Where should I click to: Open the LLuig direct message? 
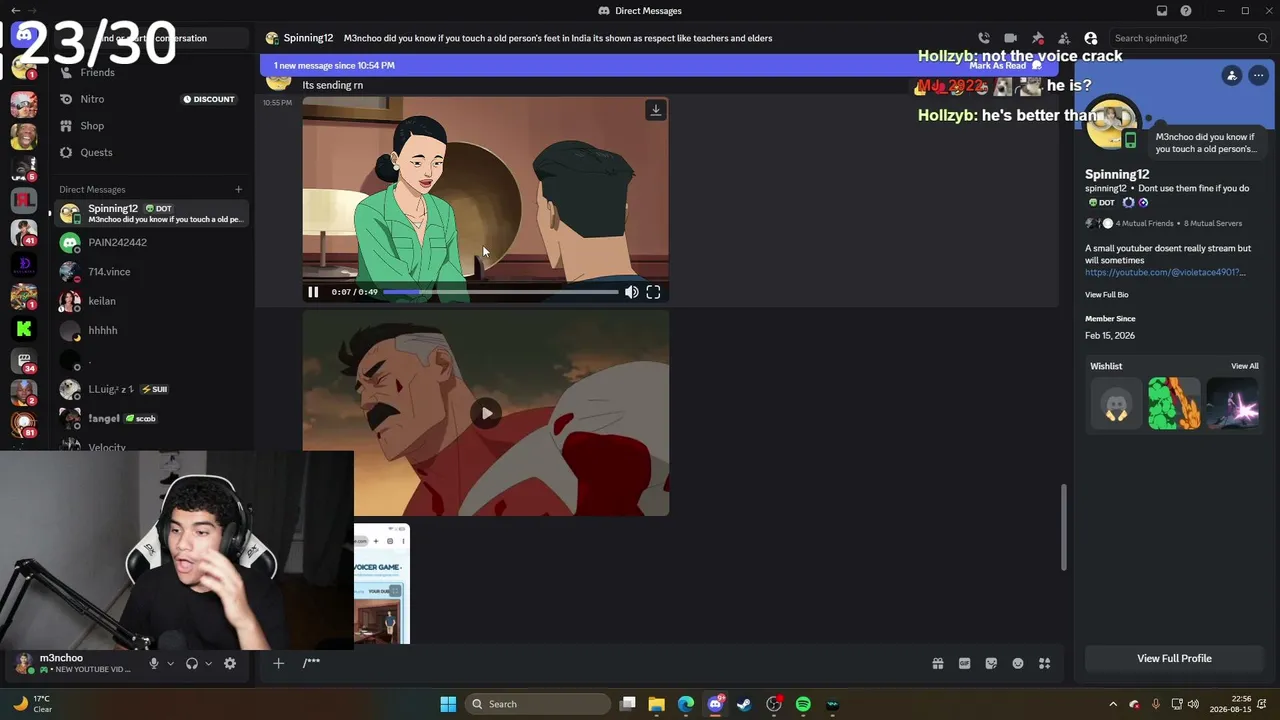pos(152,389)
